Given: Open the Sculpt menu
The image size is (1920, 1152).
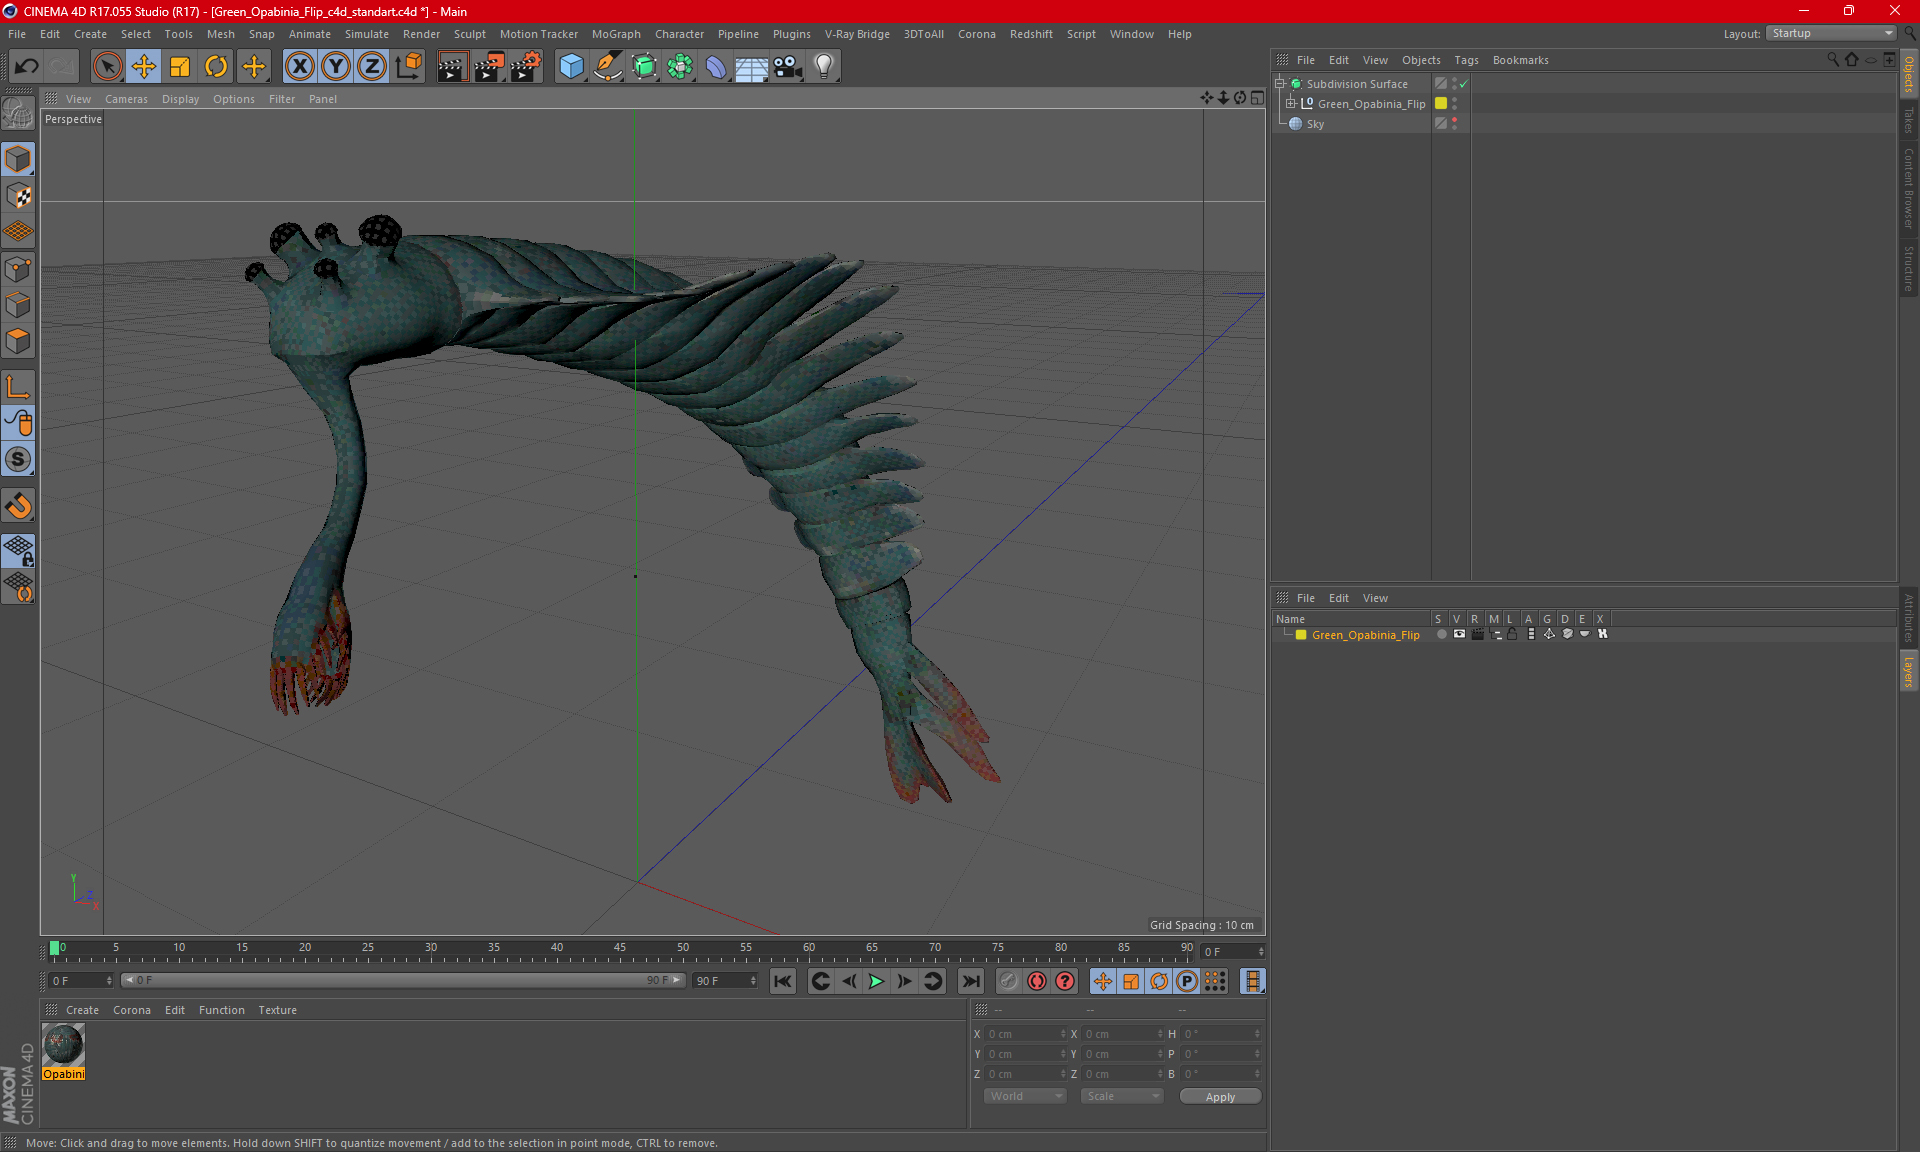Looking at the screenshot, I should point(469,34).
